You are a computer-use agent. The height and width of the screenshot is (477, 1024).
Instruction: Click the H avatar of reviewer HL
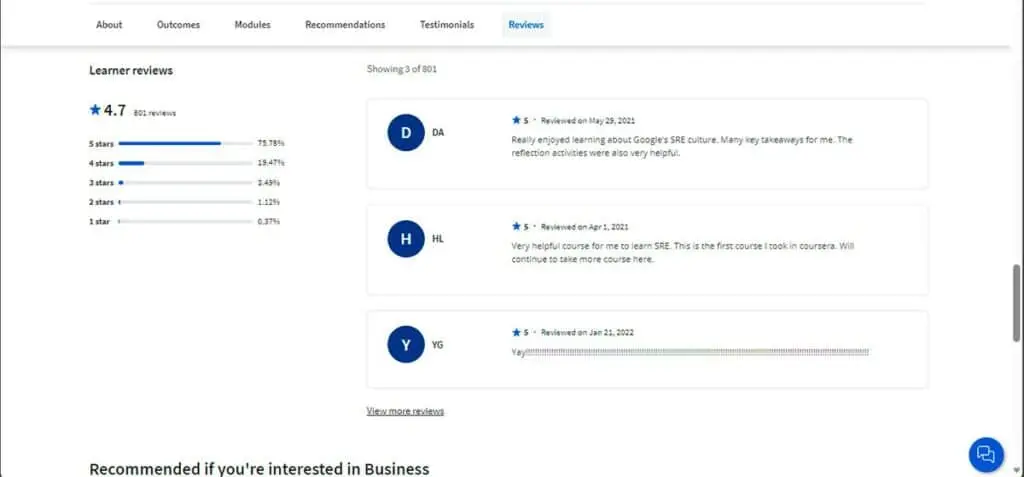(x=406, y=238)
